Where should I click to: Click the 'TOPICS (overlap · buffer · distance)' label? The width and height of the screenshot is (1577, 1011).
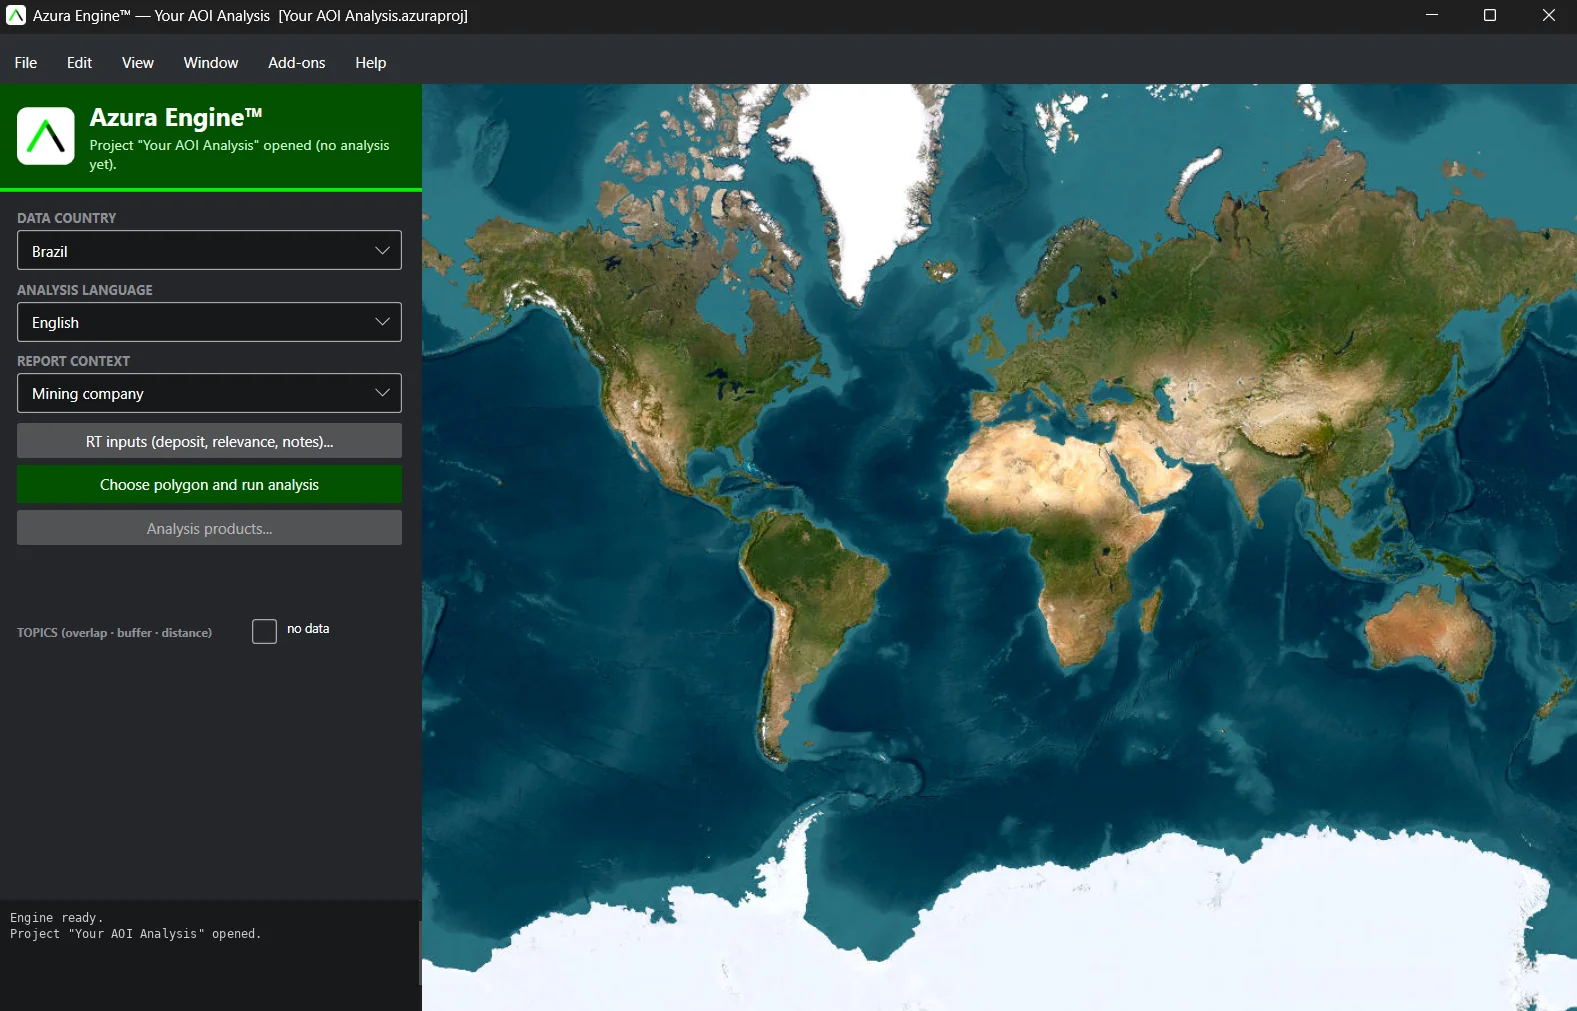pos(114,633)
